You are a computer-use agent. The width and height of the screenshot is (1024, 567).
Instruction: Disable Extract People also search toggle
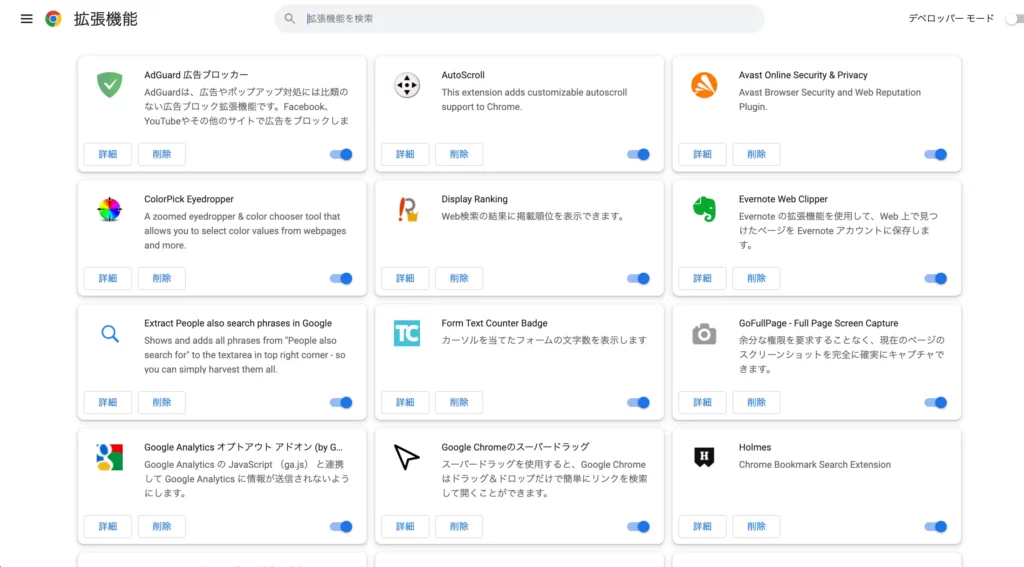coord(341,402)
